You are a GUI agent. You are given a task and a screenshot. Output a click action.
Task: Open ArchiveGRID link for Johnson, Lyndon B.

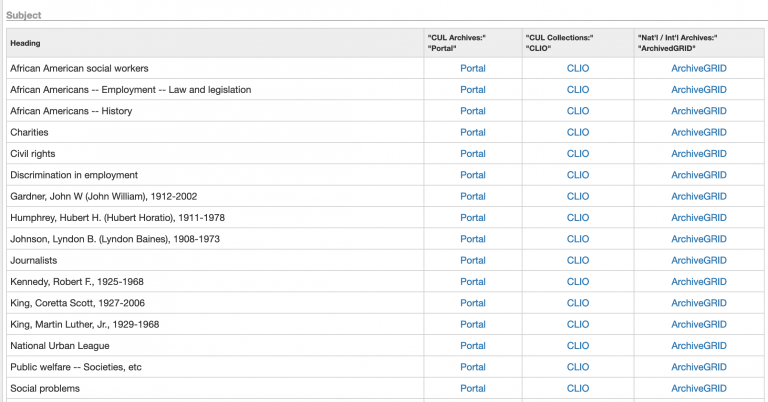(699, 239)
